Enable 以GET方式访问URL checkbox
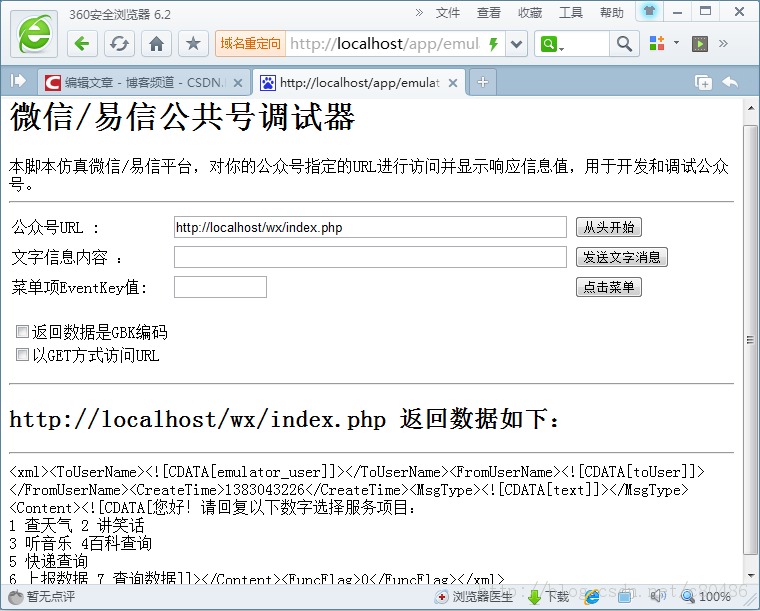The width and height of the screenshot is (760, 611). coord(22,355)
